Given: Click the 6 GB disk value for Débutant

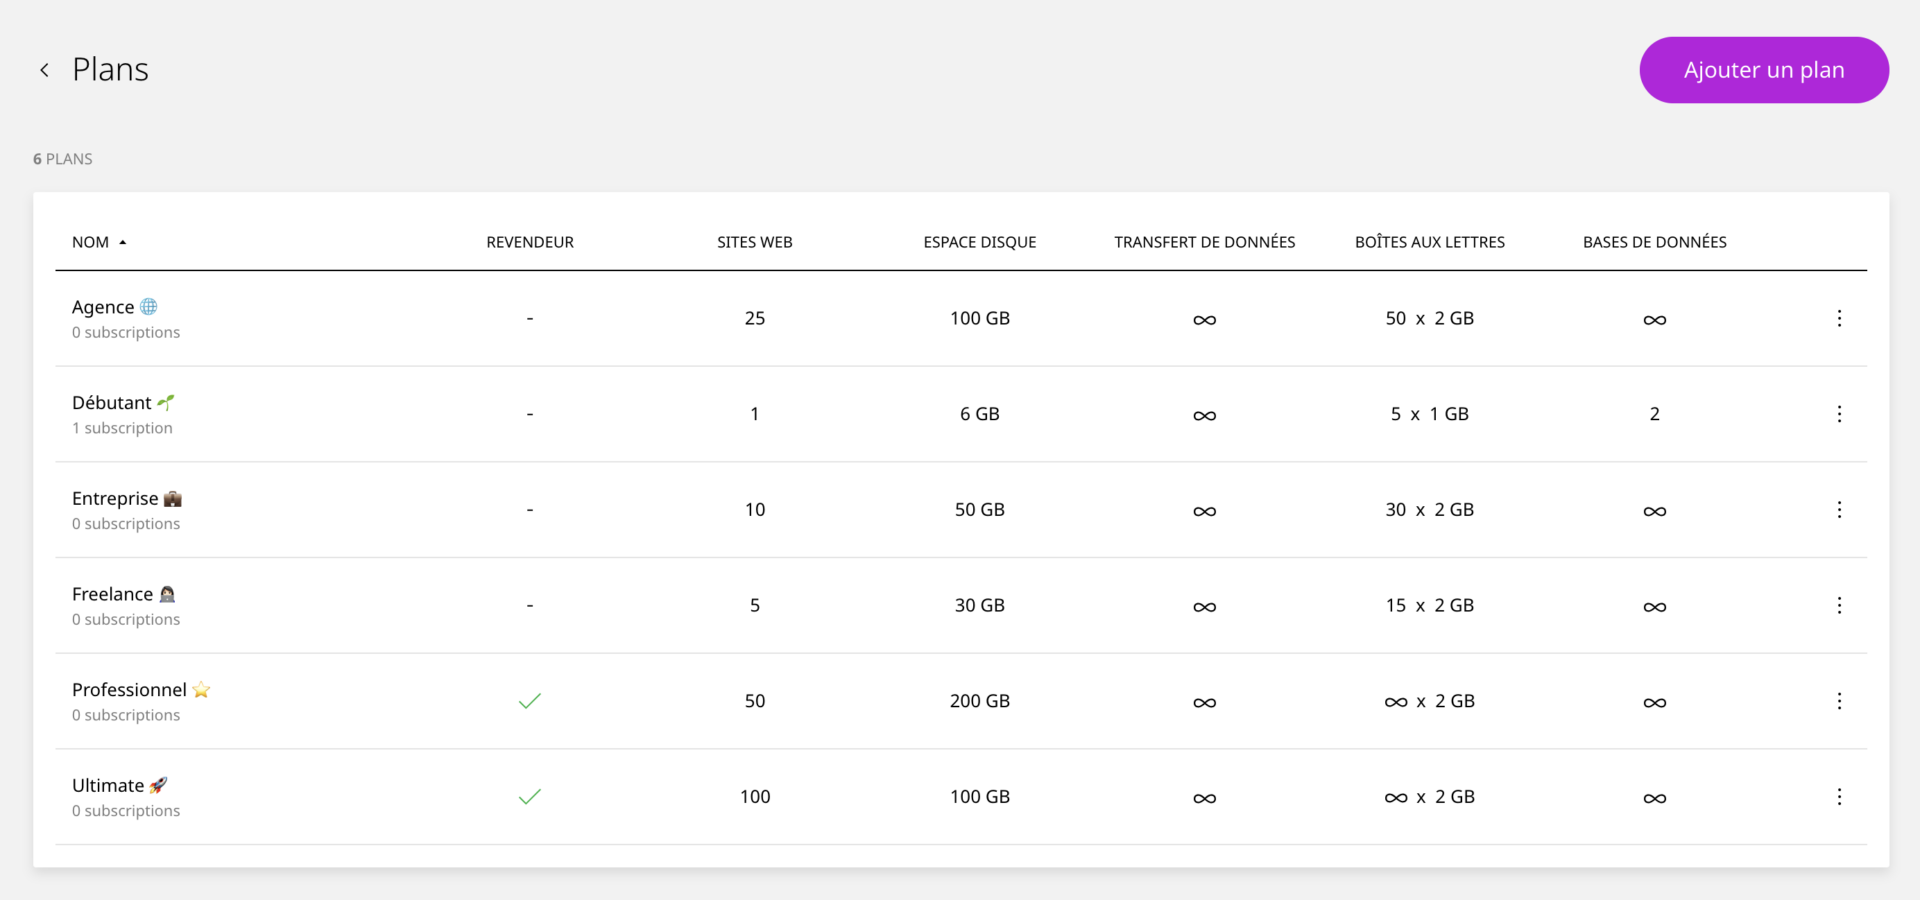Looking at the screenshot, I should click(x=979, y=413).
